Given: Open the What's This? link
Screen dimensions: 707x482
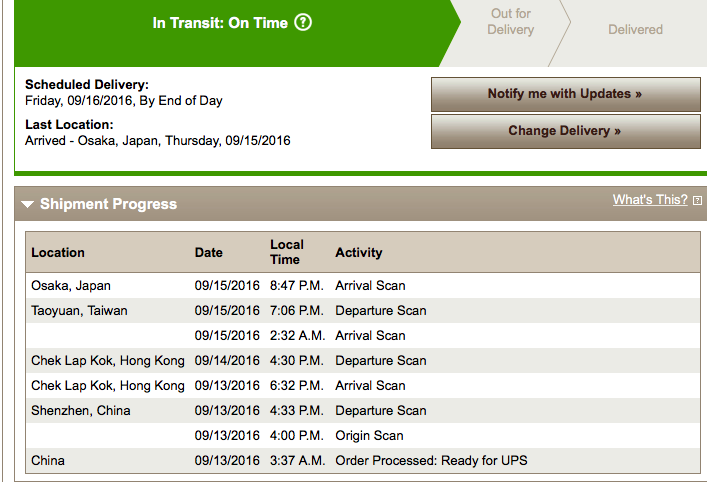Looking at the screenshot, I should (x=650, y=200).
